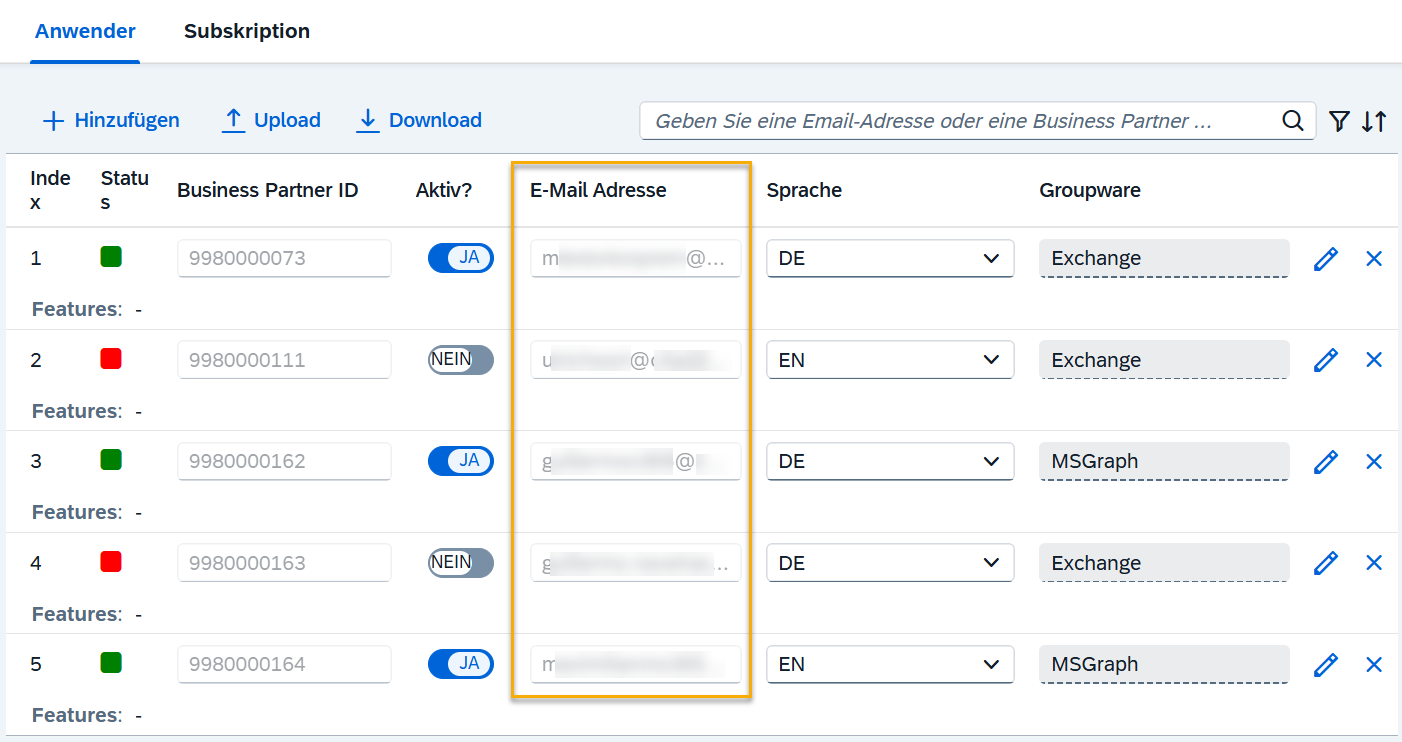Open the filter icon next to search
The height and width of the screenshot is (742, 1402).
coord(1339,121)
